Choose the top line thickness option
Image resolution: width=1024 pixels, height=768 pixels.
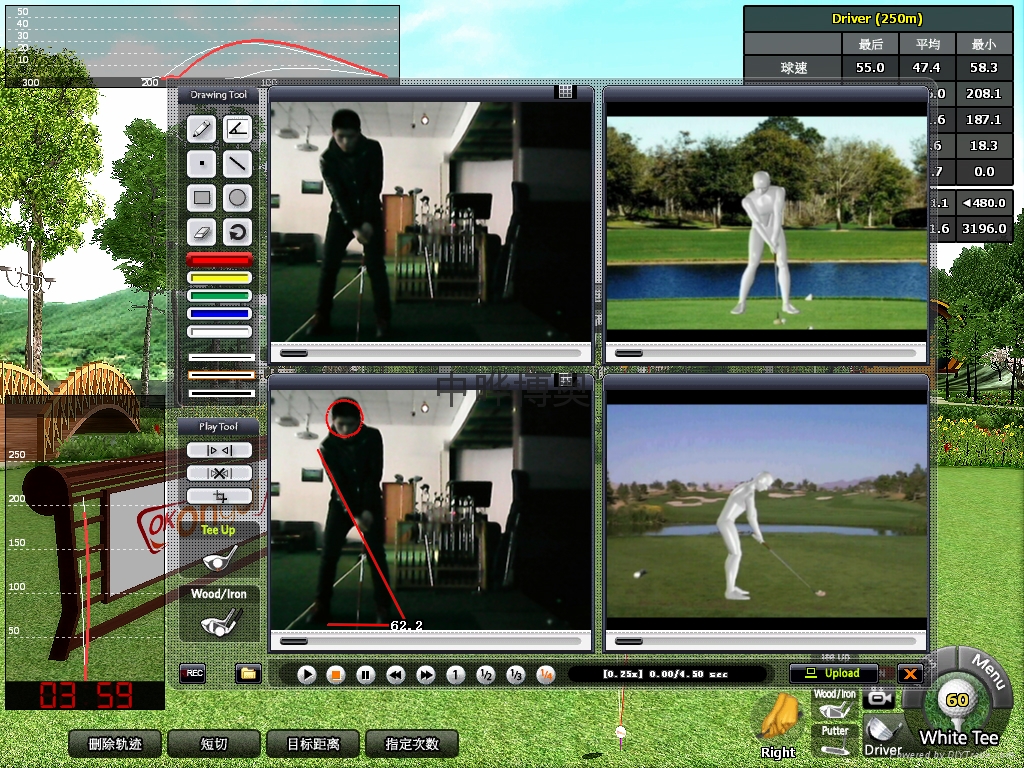click(221, 357)
